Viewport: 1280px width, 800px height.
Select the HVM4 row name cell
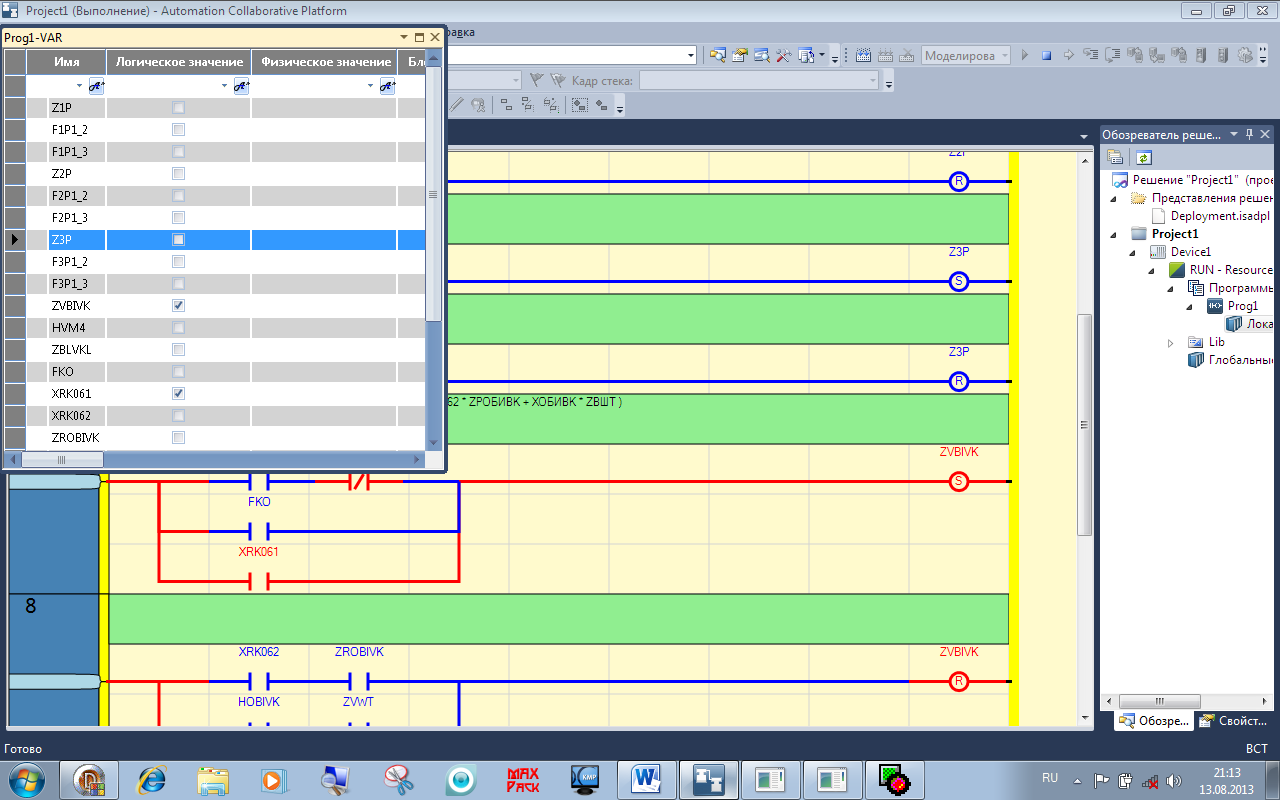[x=77, y=327]
